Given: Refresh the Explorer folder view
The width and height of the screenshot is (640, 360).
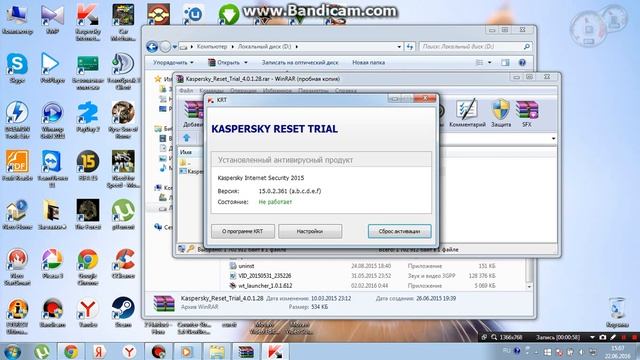Looking at the screenshot, I should pyautogui.click(x=410, y=47).
